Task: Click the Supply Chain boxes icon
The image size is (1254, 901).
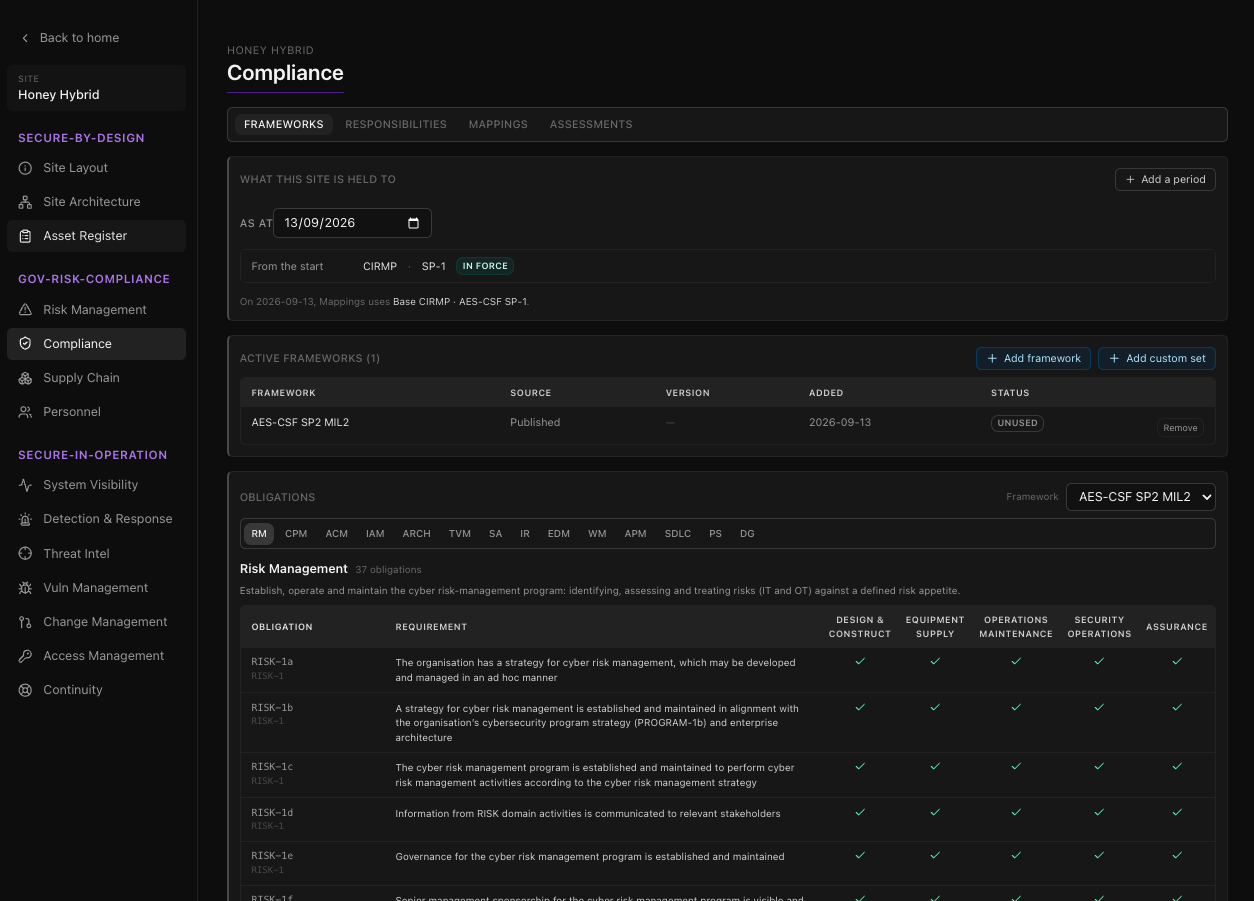Action: click(x=25, y=378)
